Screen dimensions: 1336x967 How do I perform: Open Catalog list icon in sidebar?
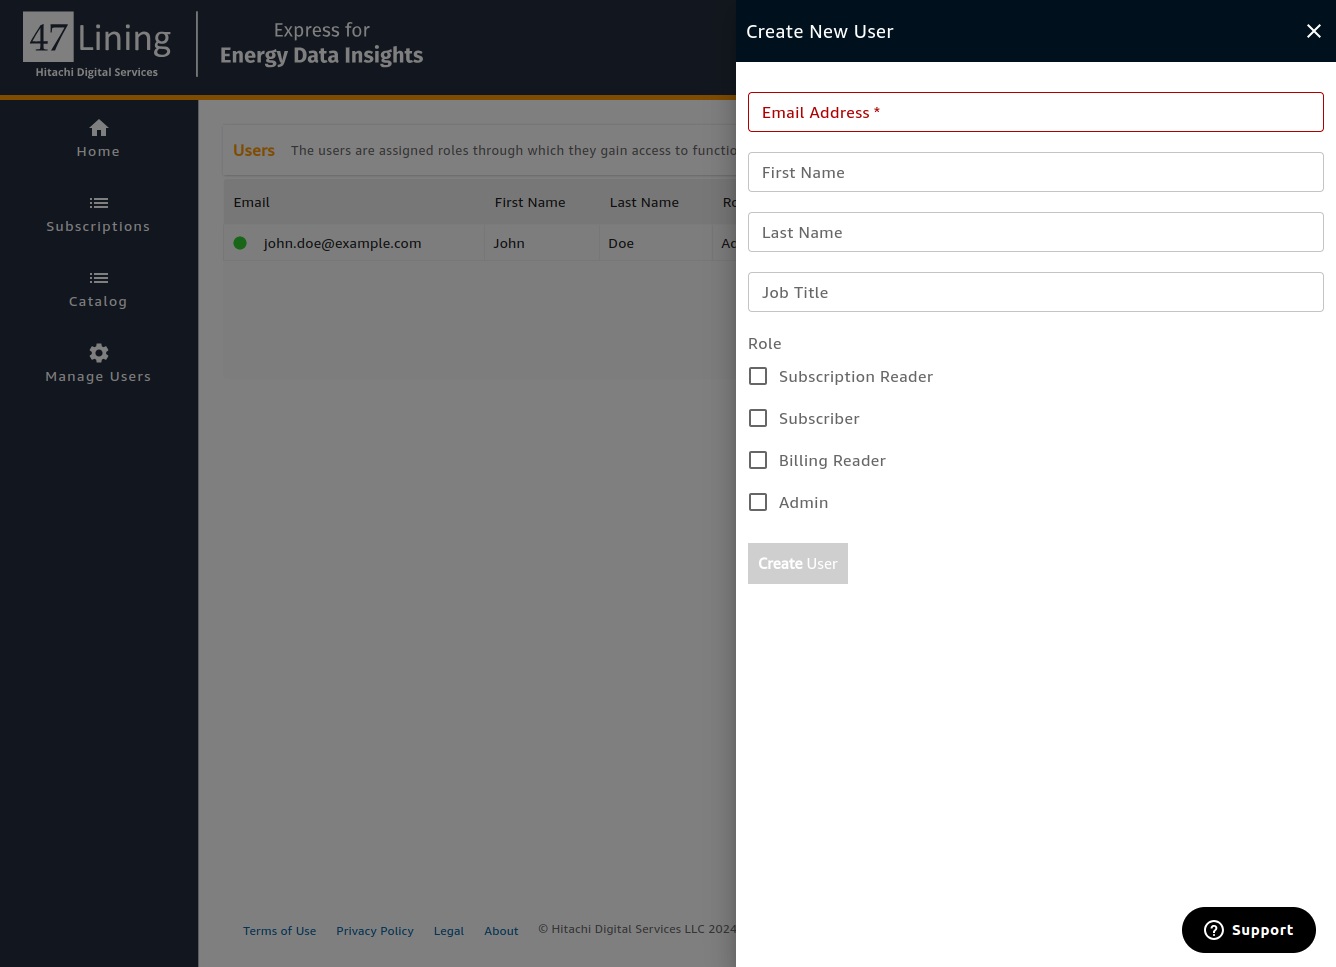pos(98,278)
